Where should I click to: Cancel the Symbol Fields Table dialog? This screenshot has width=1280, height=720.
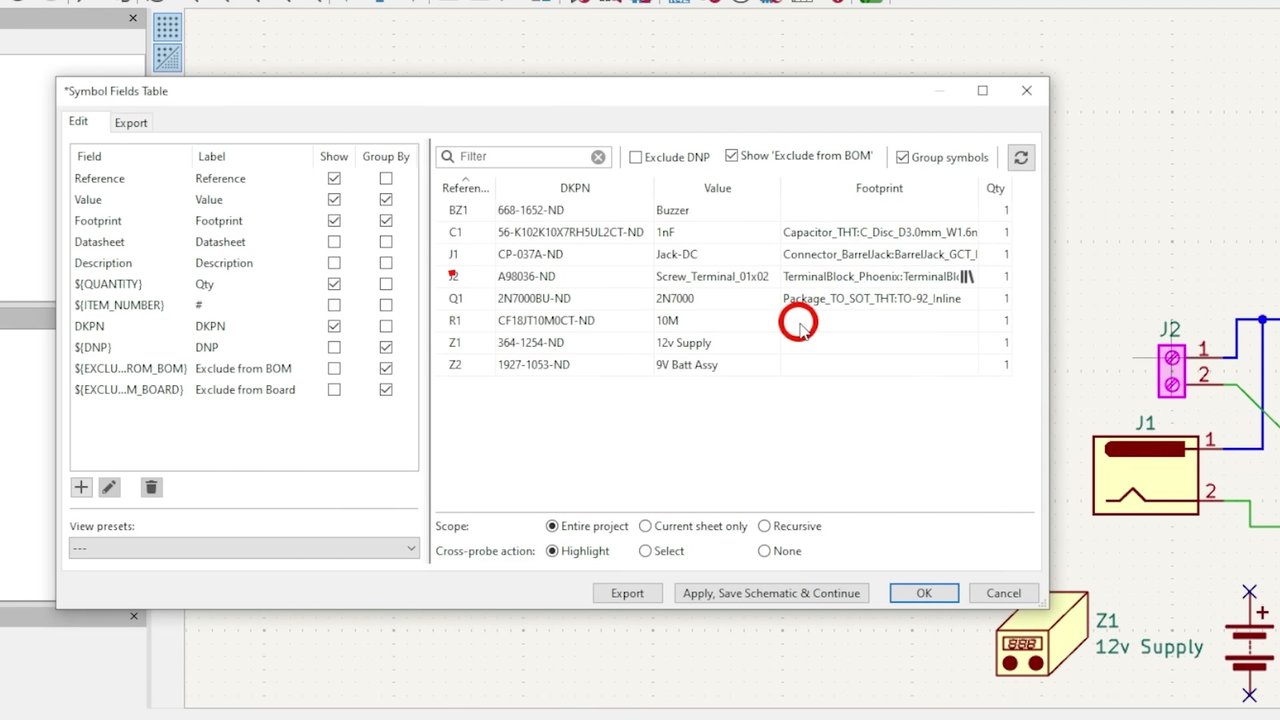tap(1003, 593)
